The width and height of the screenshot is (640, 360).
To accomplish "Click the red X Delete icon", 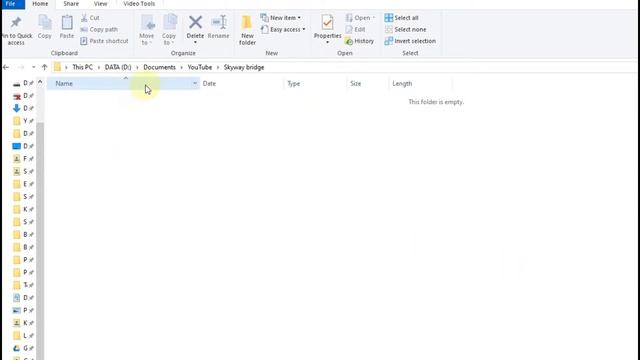I will point(195,22).
